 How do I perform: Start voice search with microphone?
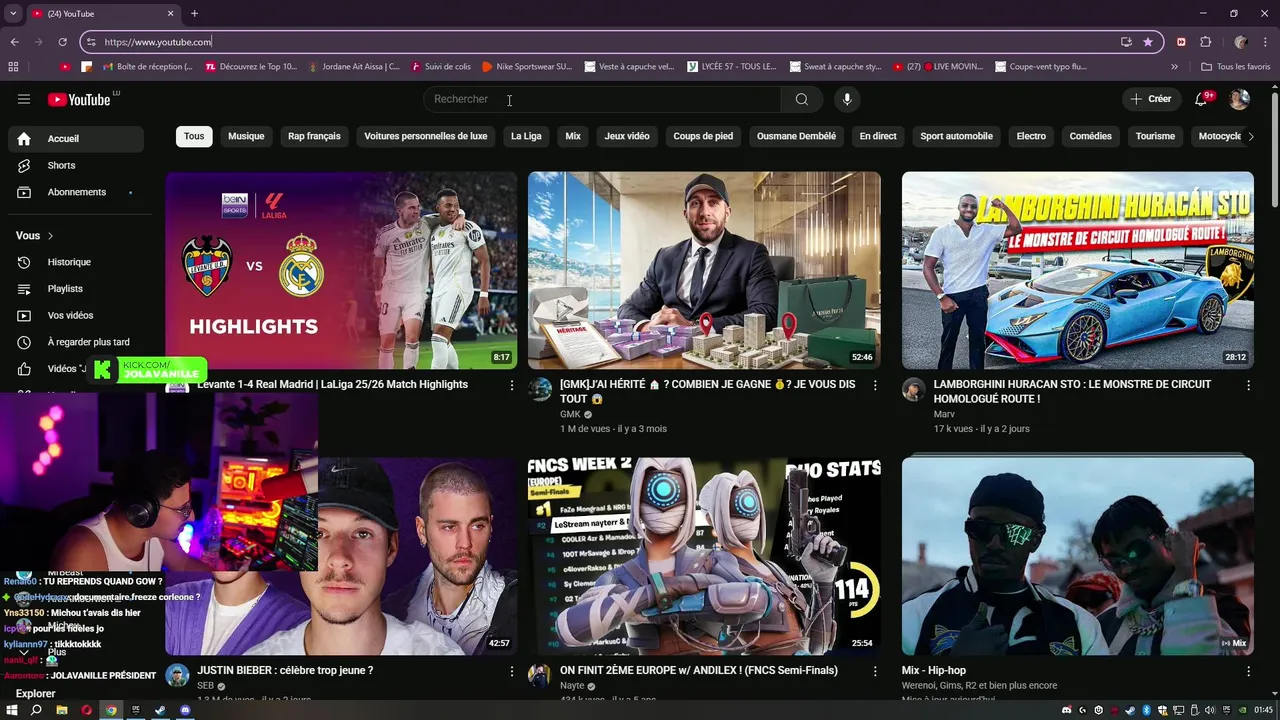pyautogui.click(x=847, y=99)
